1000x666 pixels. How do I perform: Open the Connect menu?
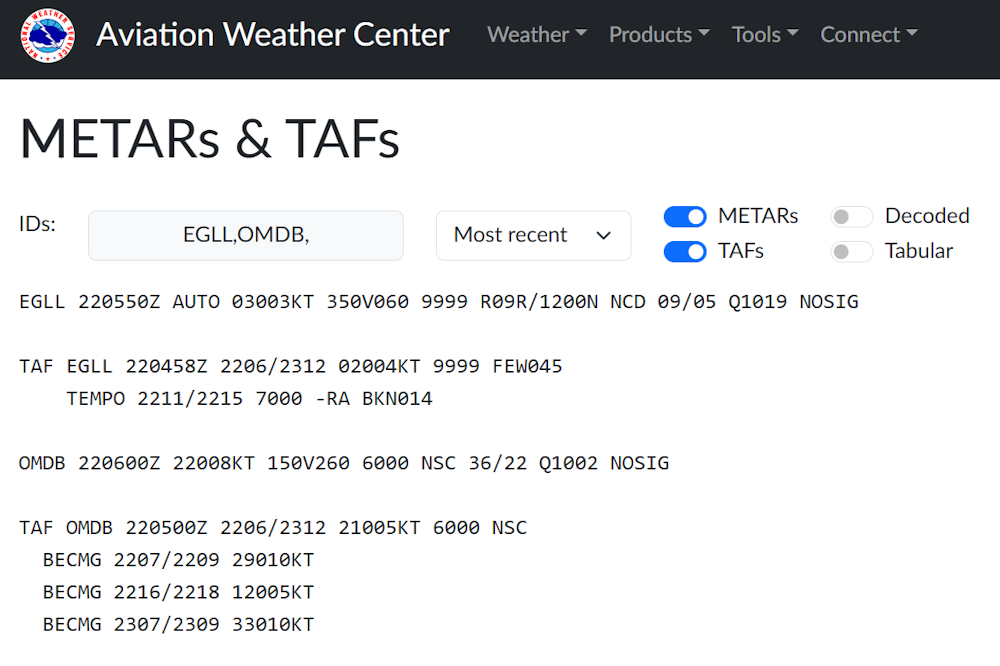pos(869,34)
